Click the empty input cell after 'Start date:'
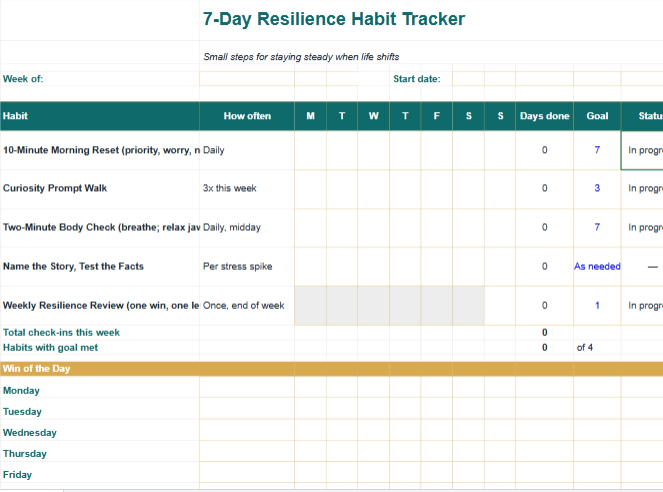The height and width of the screenshot is (492, 663). 468,79
